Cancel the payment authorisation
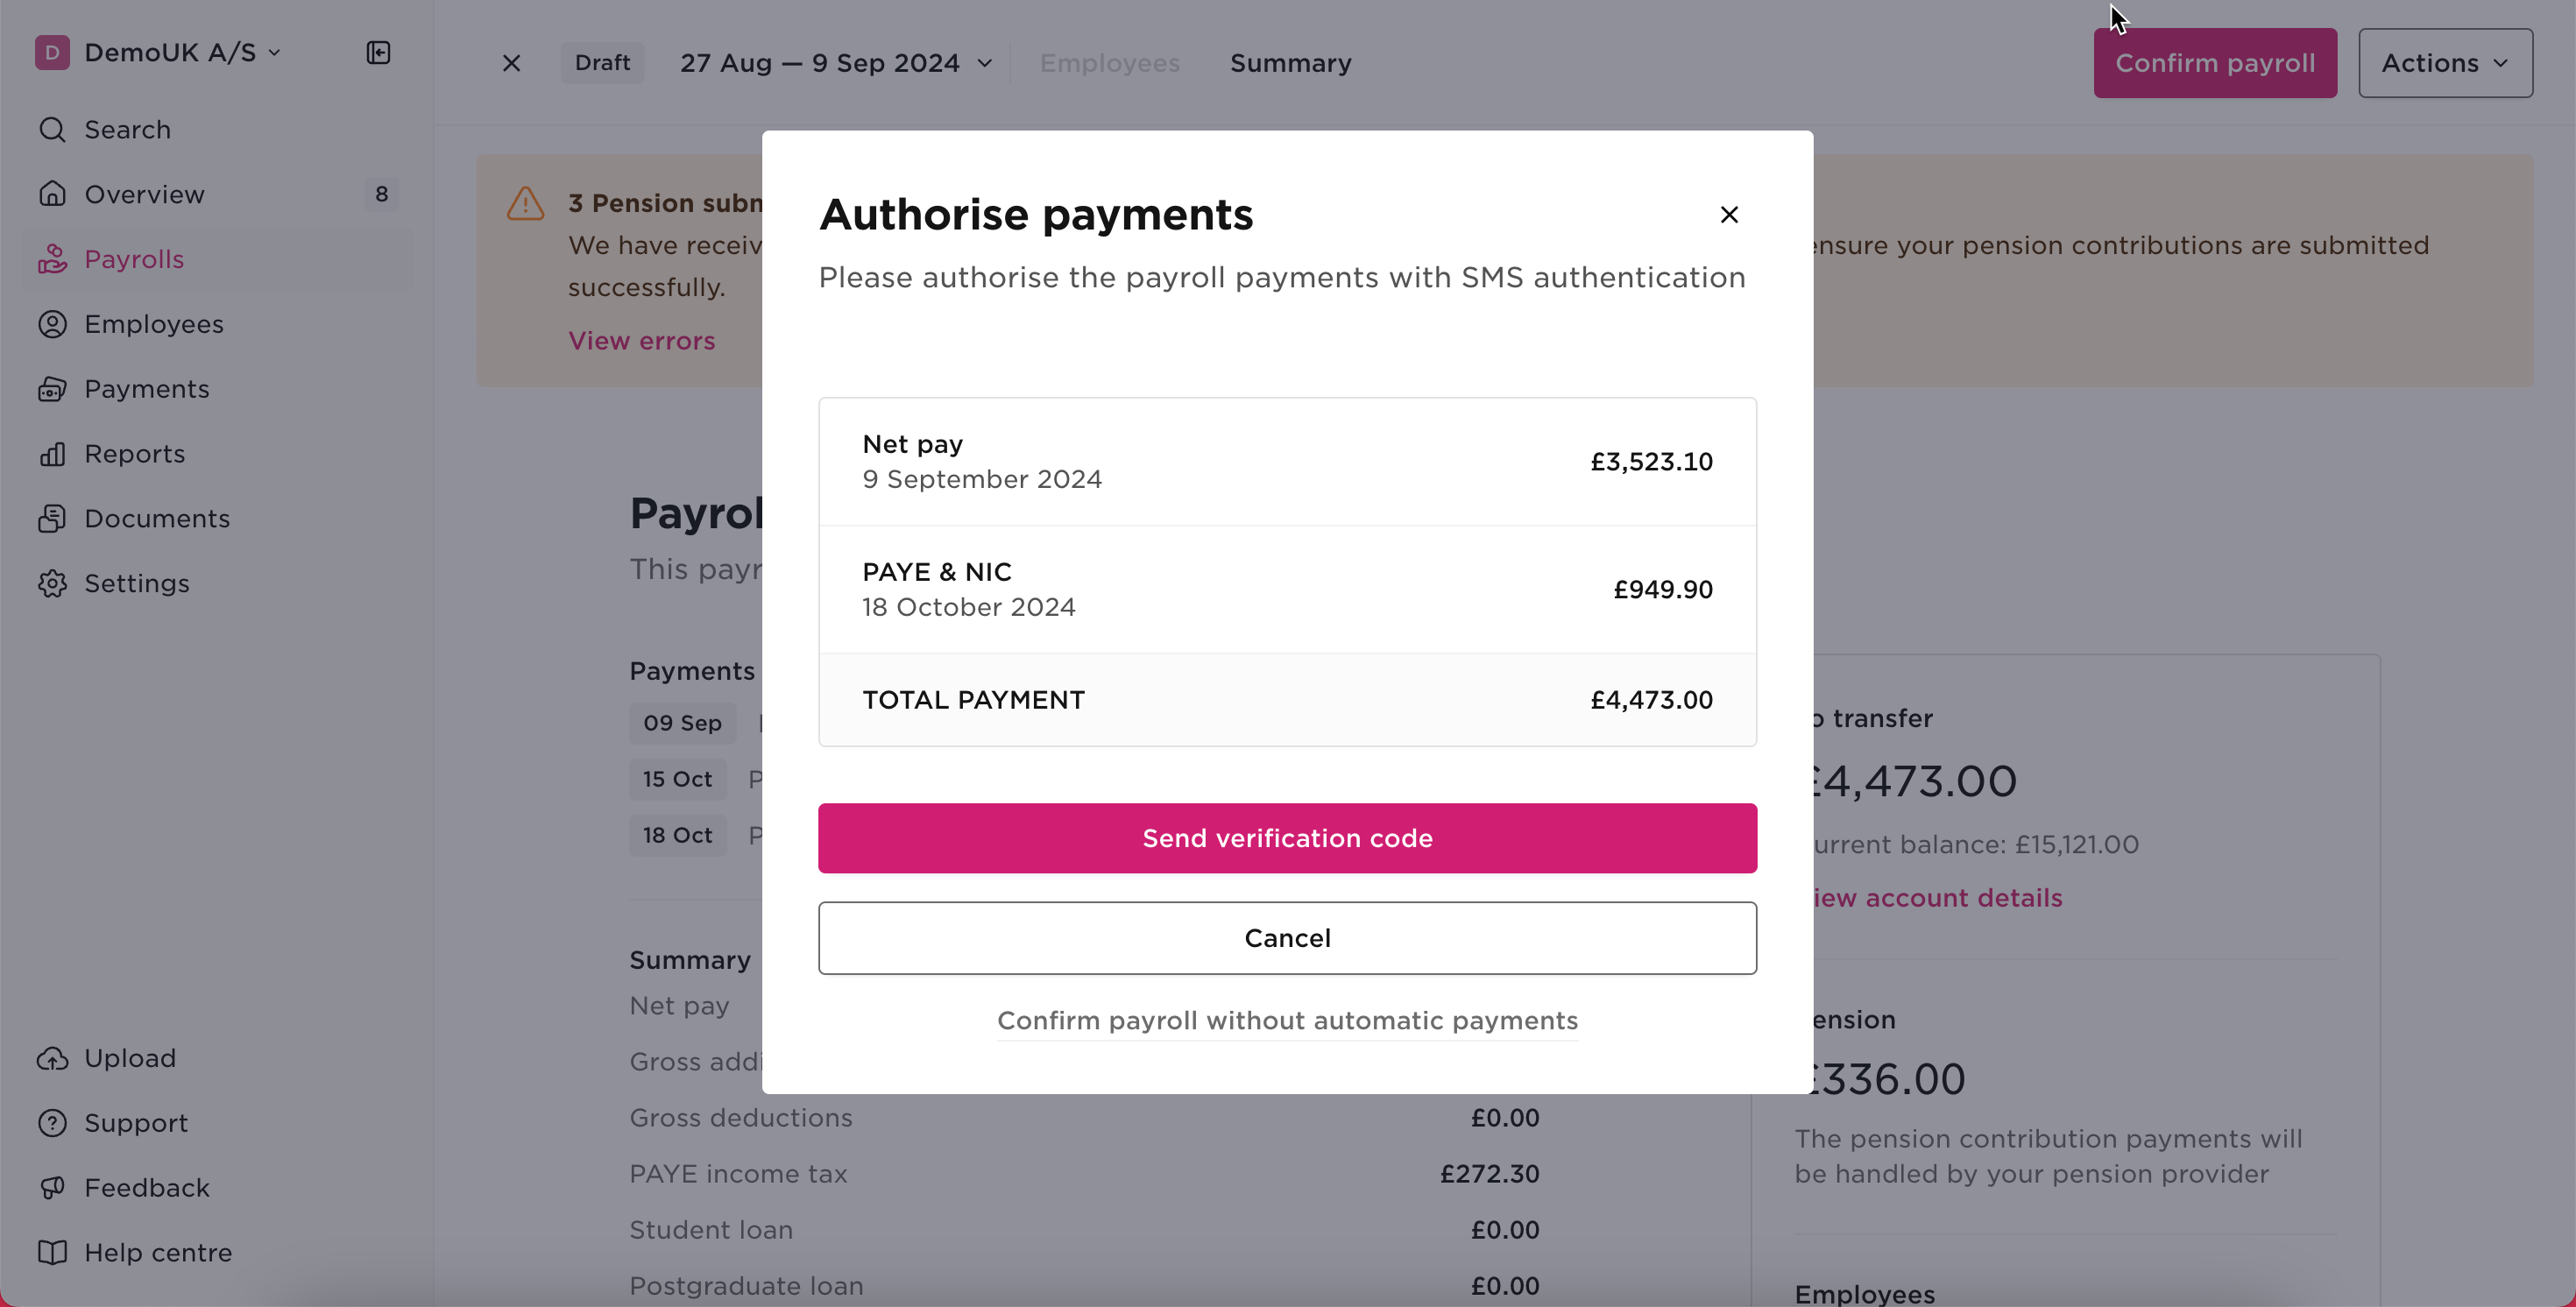2576x1307 pixels. (x=1287, y=938)
